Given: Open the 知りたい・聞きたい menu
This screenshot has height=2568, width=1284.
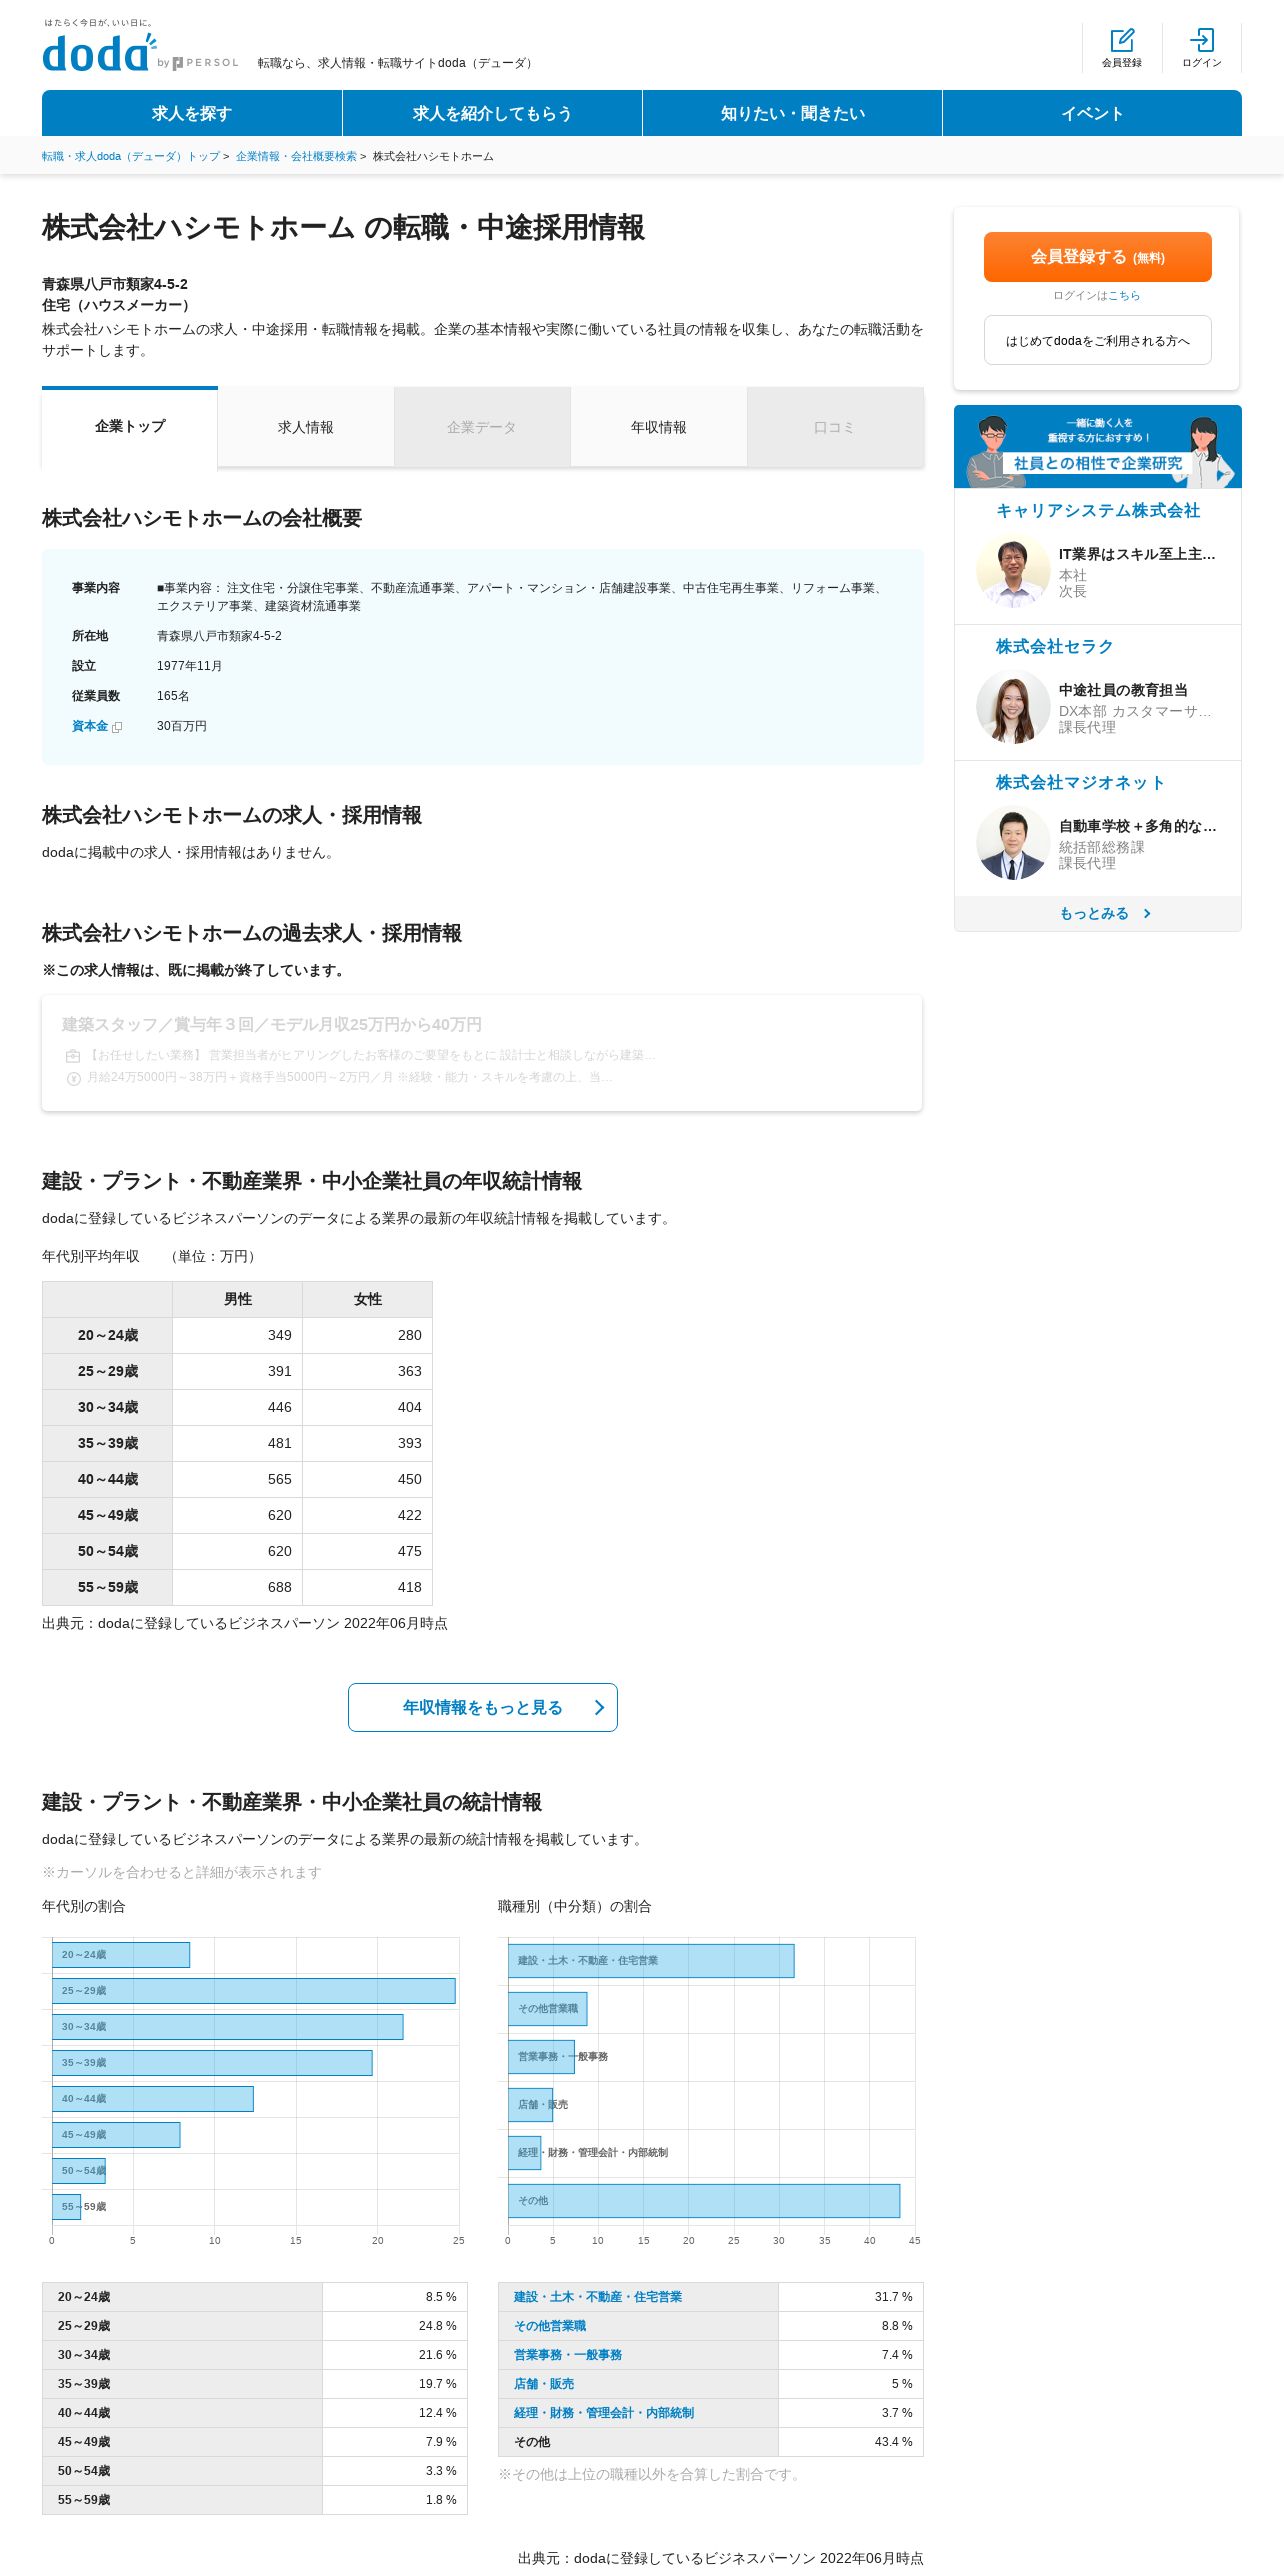Looking at the screenshot, I should [x=792, y=113].
